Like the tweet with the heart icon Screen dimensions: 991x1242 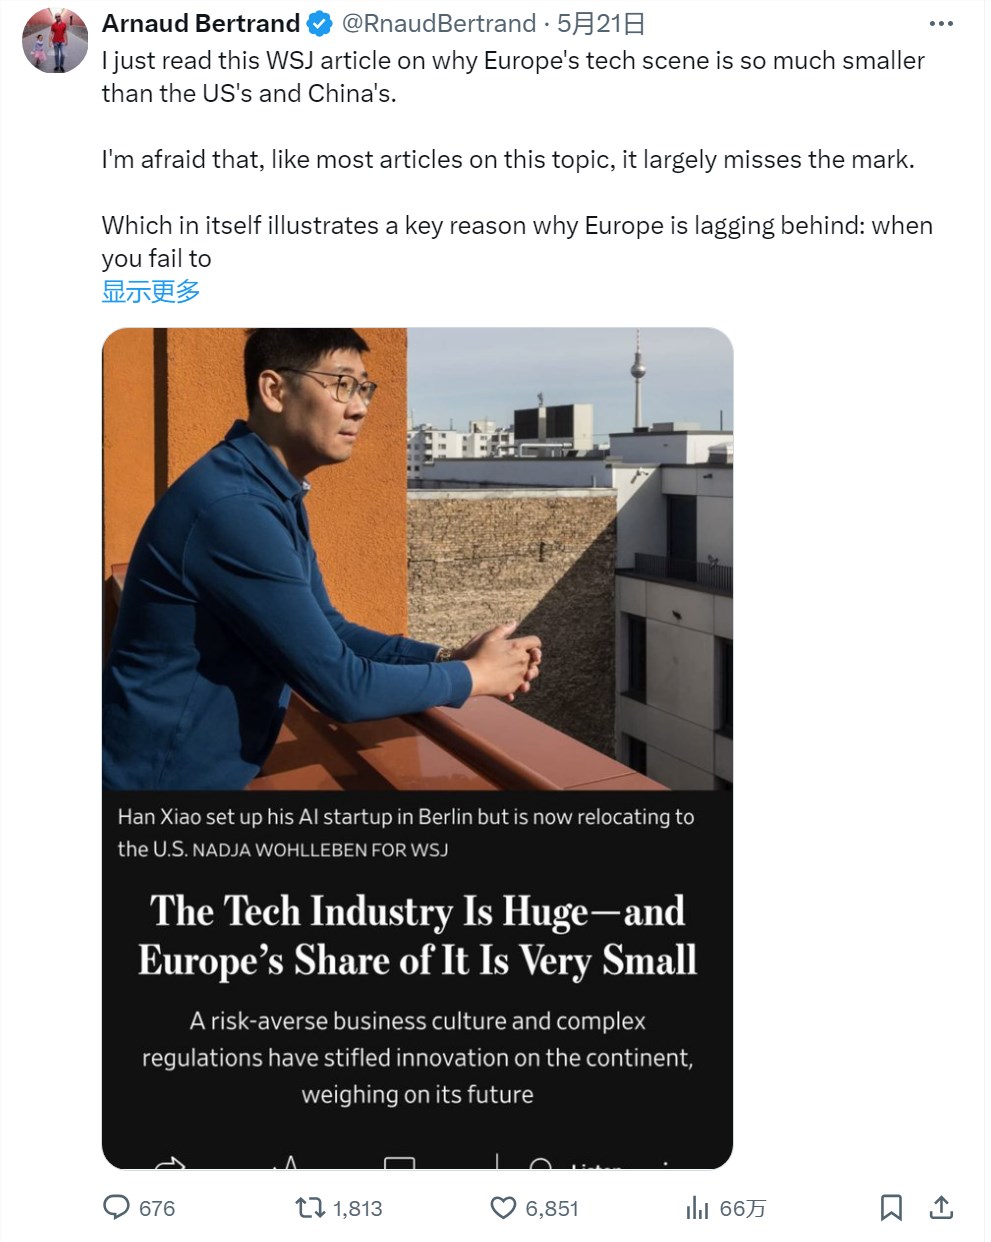tap(503, 1208)
